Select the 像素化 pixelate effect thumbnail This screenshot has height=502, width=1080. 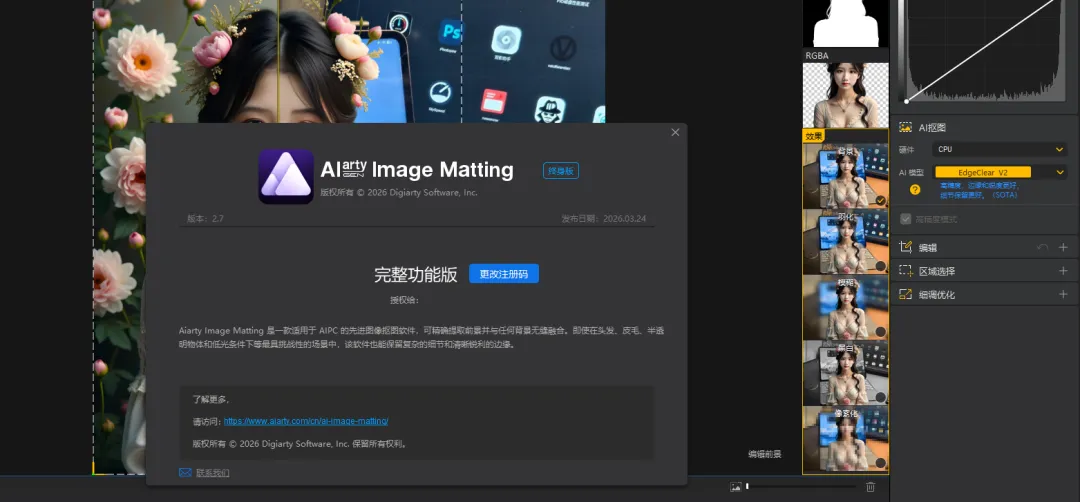pyautogui.click(x=845, y=439)
